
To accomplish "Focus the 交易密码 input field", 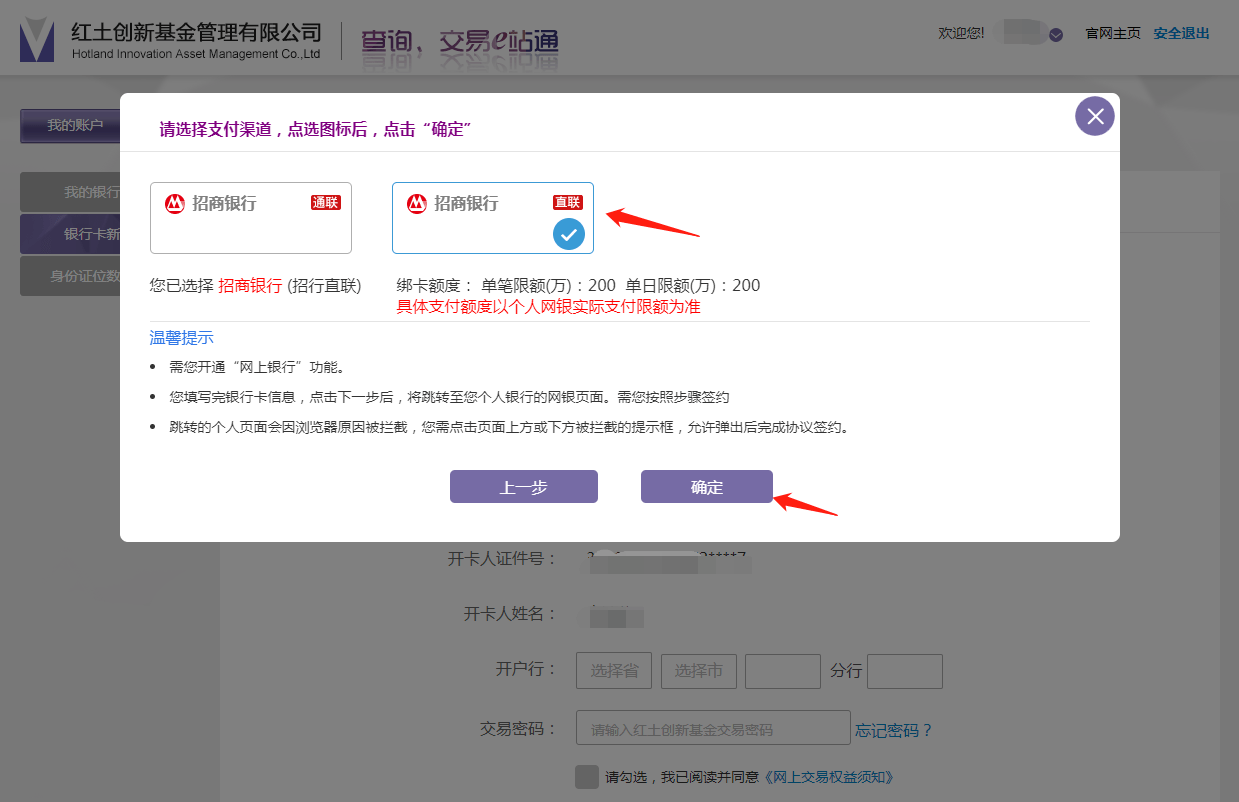I will 713,728.
